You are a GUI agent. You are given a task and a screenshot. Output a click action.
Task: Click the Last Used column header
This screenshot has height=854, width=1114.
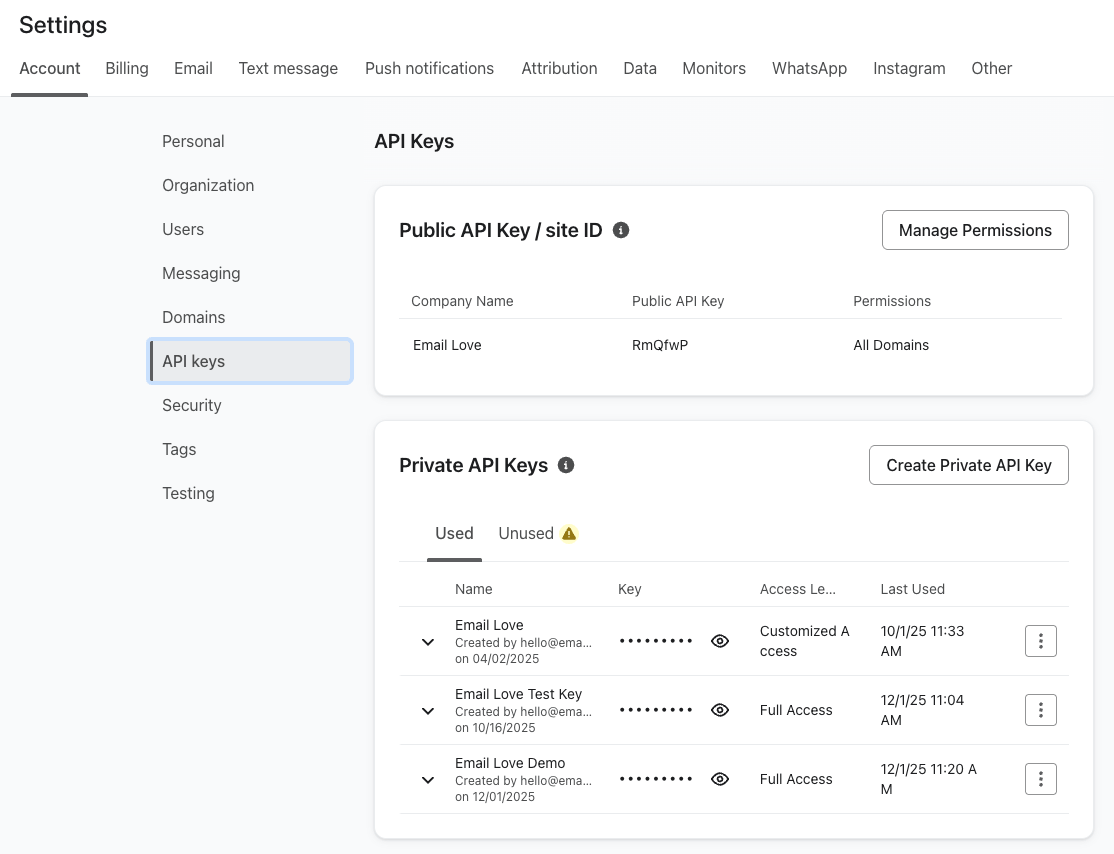click(912, 589)
